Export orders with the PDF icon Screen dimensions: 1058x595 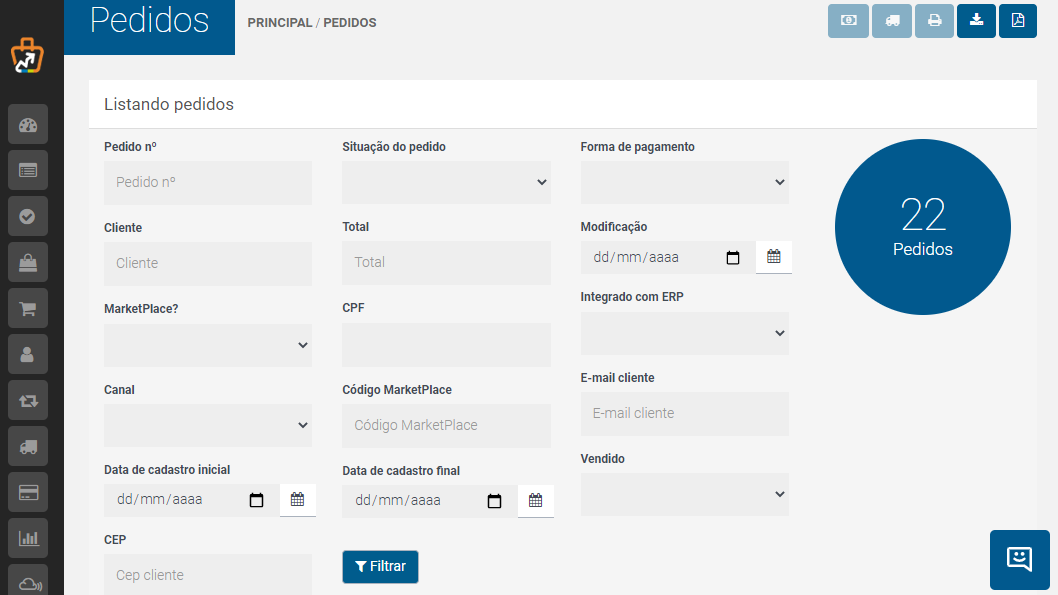pos(1018,20)
